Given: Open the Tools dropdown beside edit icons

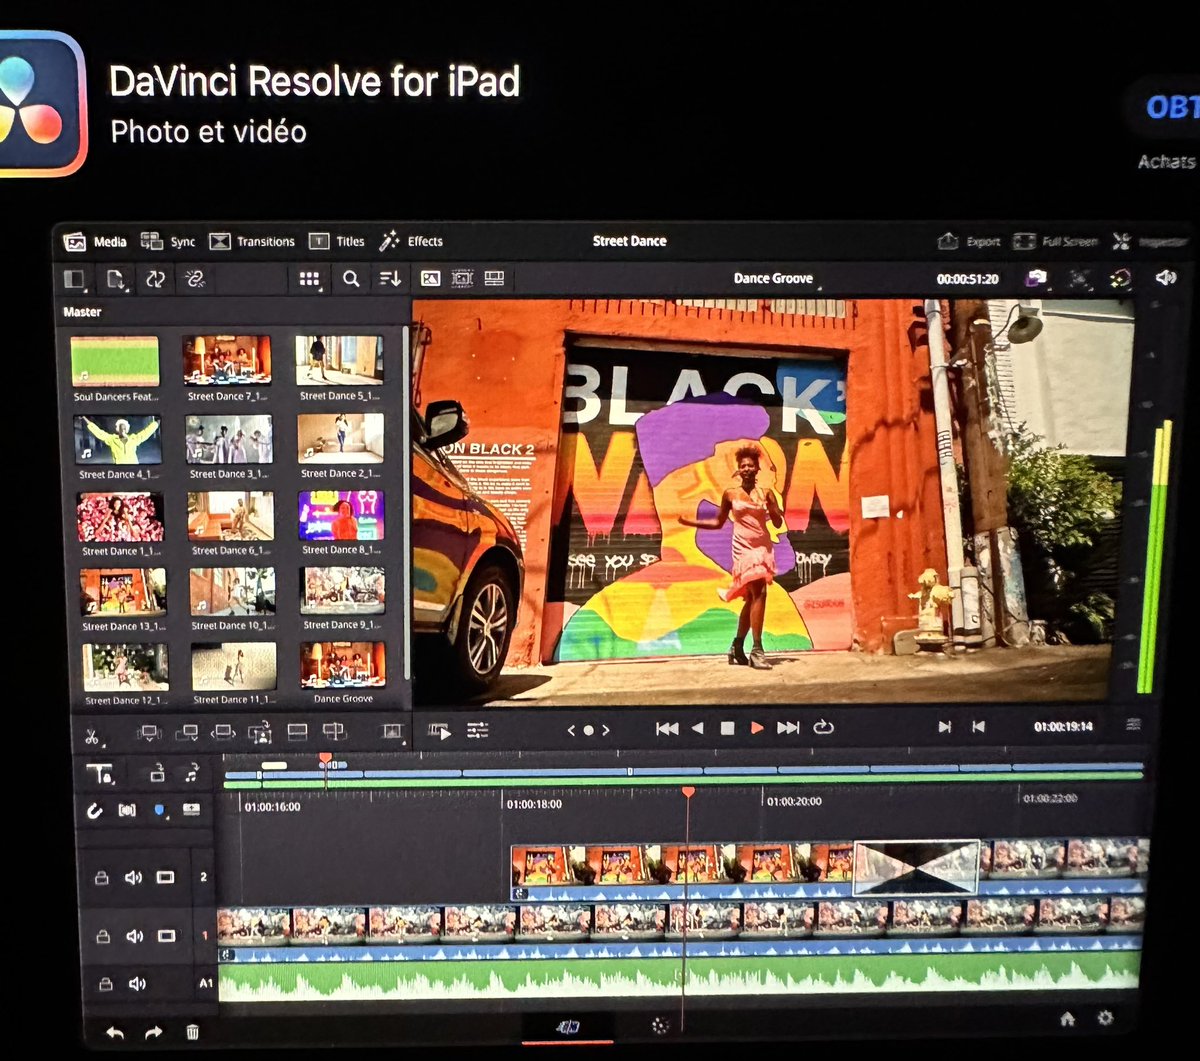Looking at the screenshot, I should tap(393, 733).
